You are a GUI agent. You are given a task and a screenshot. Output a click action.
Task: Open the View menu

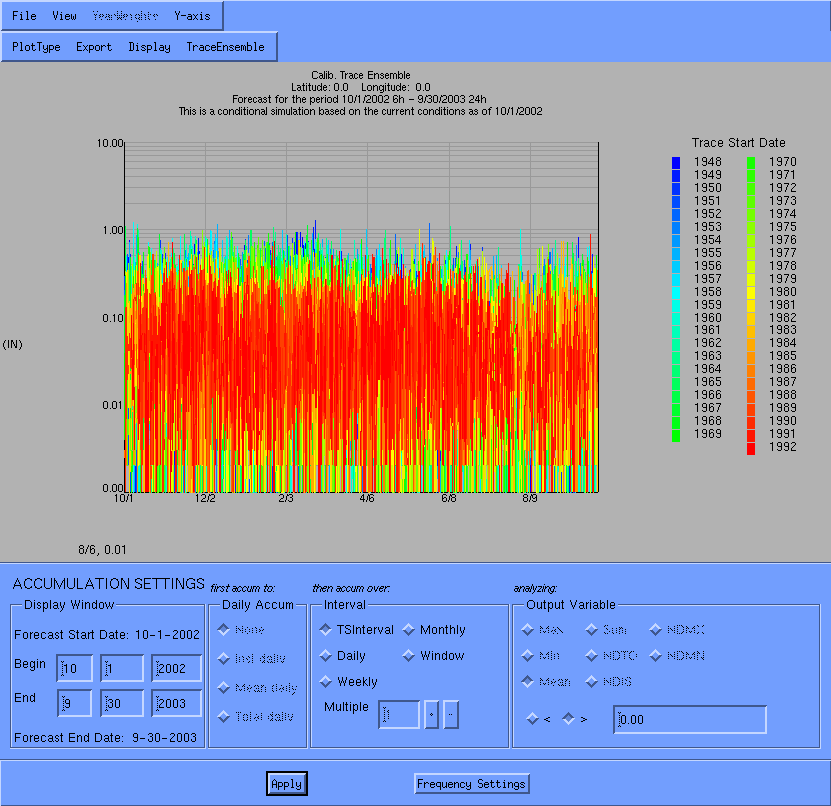pos(64,16)
